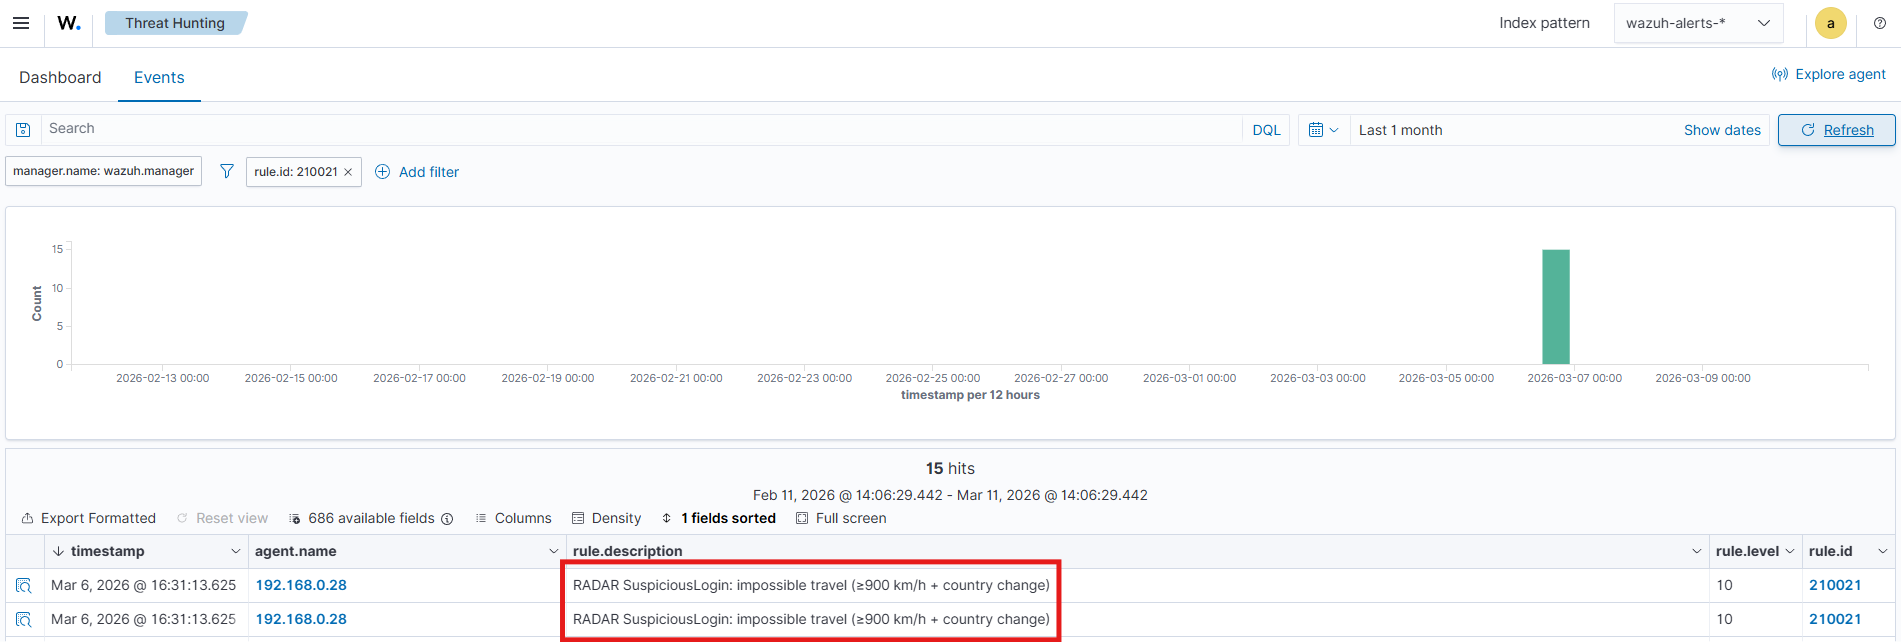The image size is (1901, 642).
Task: Click the Last 1 month time range
Action: tap(1400, 130)
